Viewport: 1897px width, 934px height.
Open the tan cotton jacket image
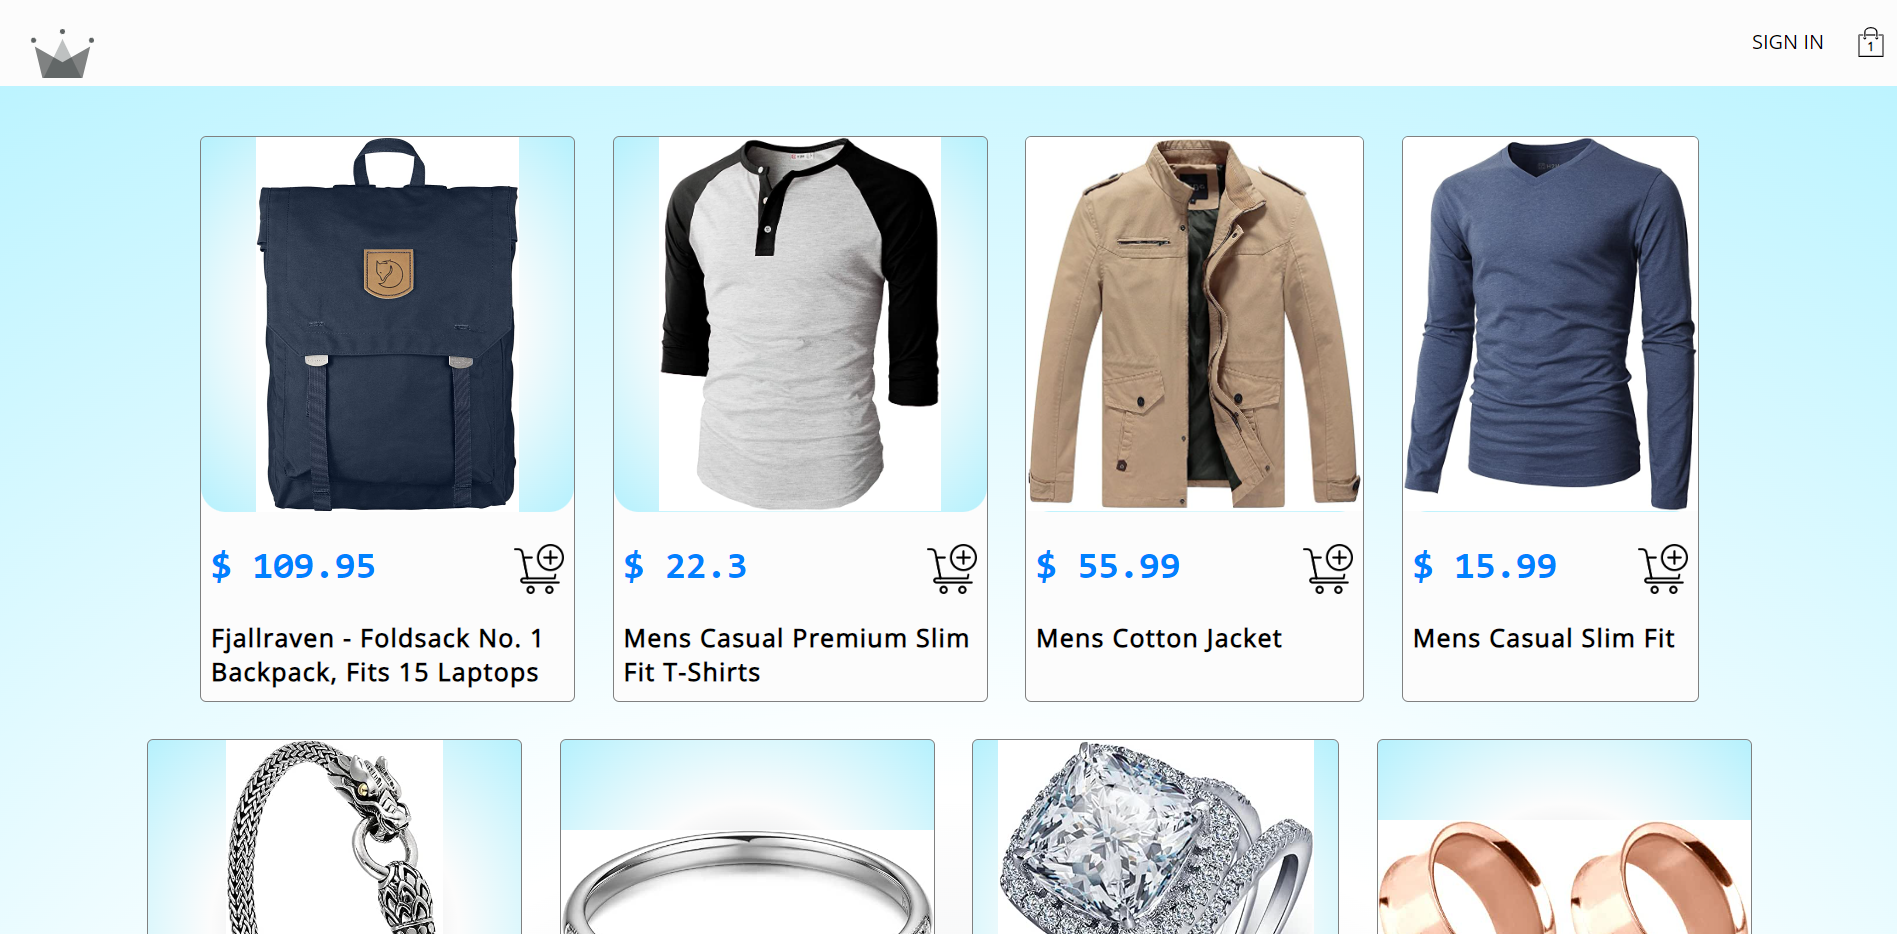pyautogui.click(x=1194, y=324)
